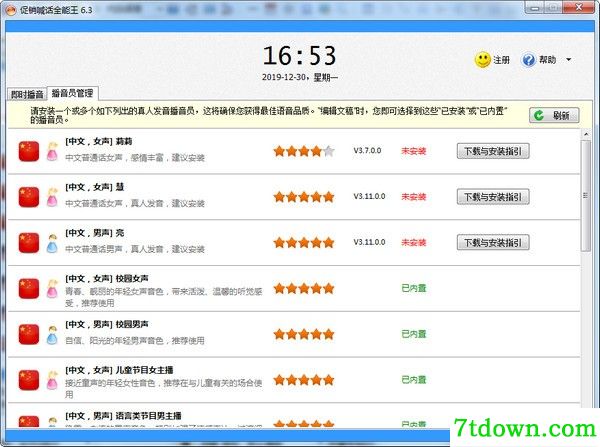600x447 pixels.
Task: Click the scroll up arrow of voice list
Action: coord(586,134)
